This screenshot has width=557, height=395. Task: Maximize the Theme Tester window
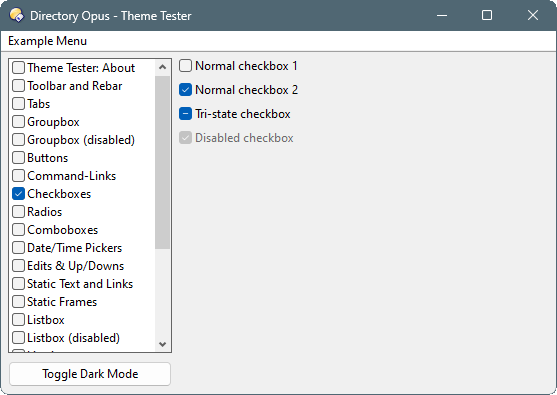[487, 15]
